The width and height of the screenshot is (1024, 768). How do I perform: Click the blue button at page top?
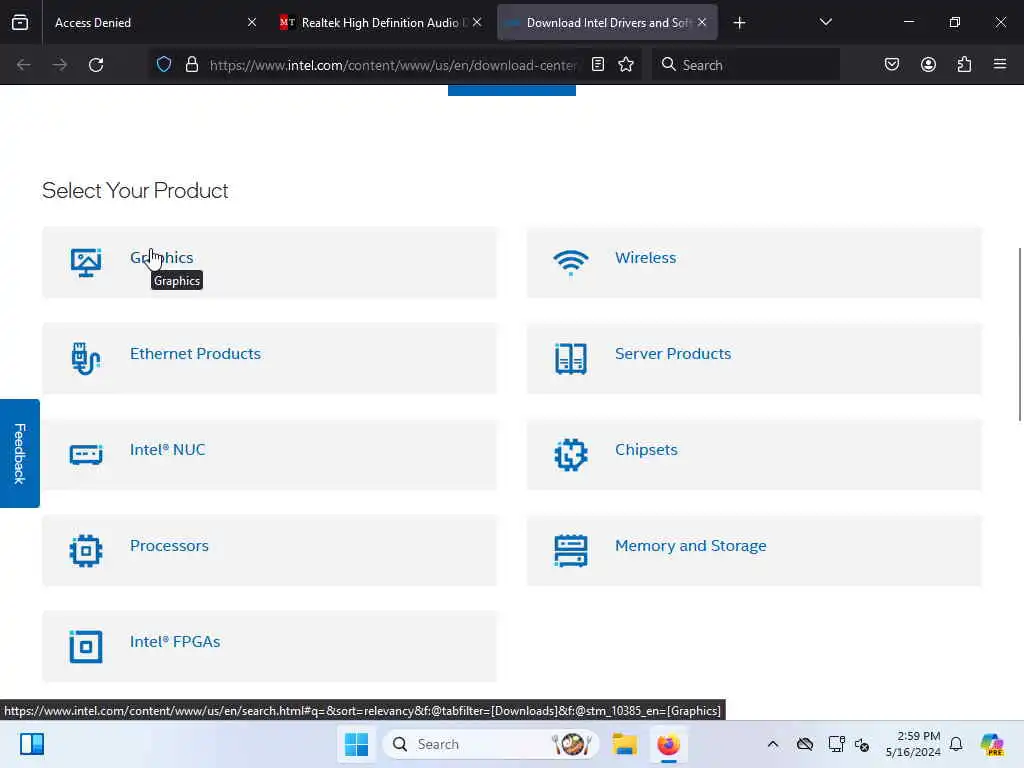point(512,90)
